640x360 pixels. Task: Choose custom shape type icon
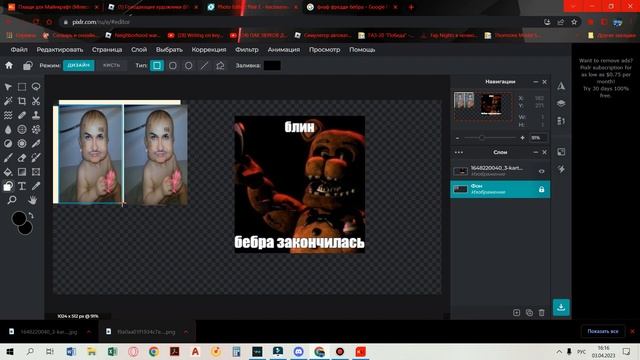[x=220, y=65]
